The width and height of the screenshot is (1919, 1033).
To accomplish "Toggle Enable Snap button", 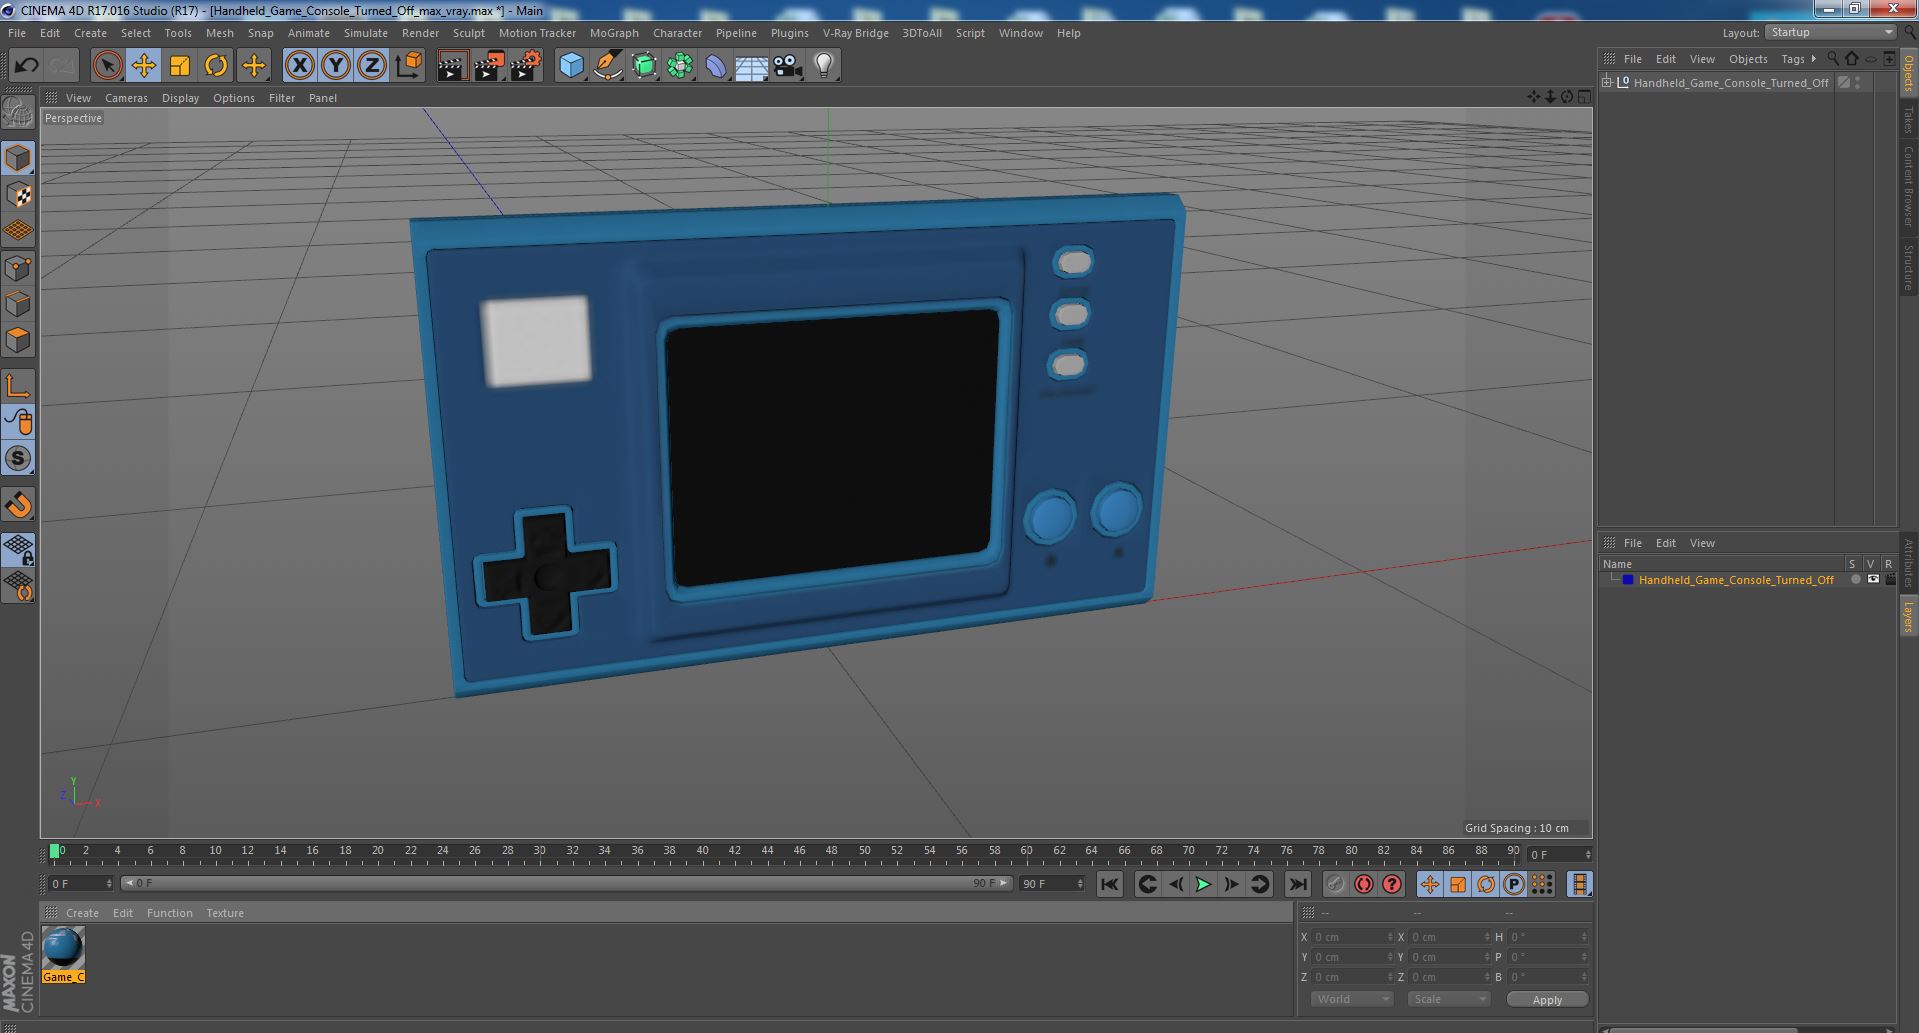I will coord(18,505).
